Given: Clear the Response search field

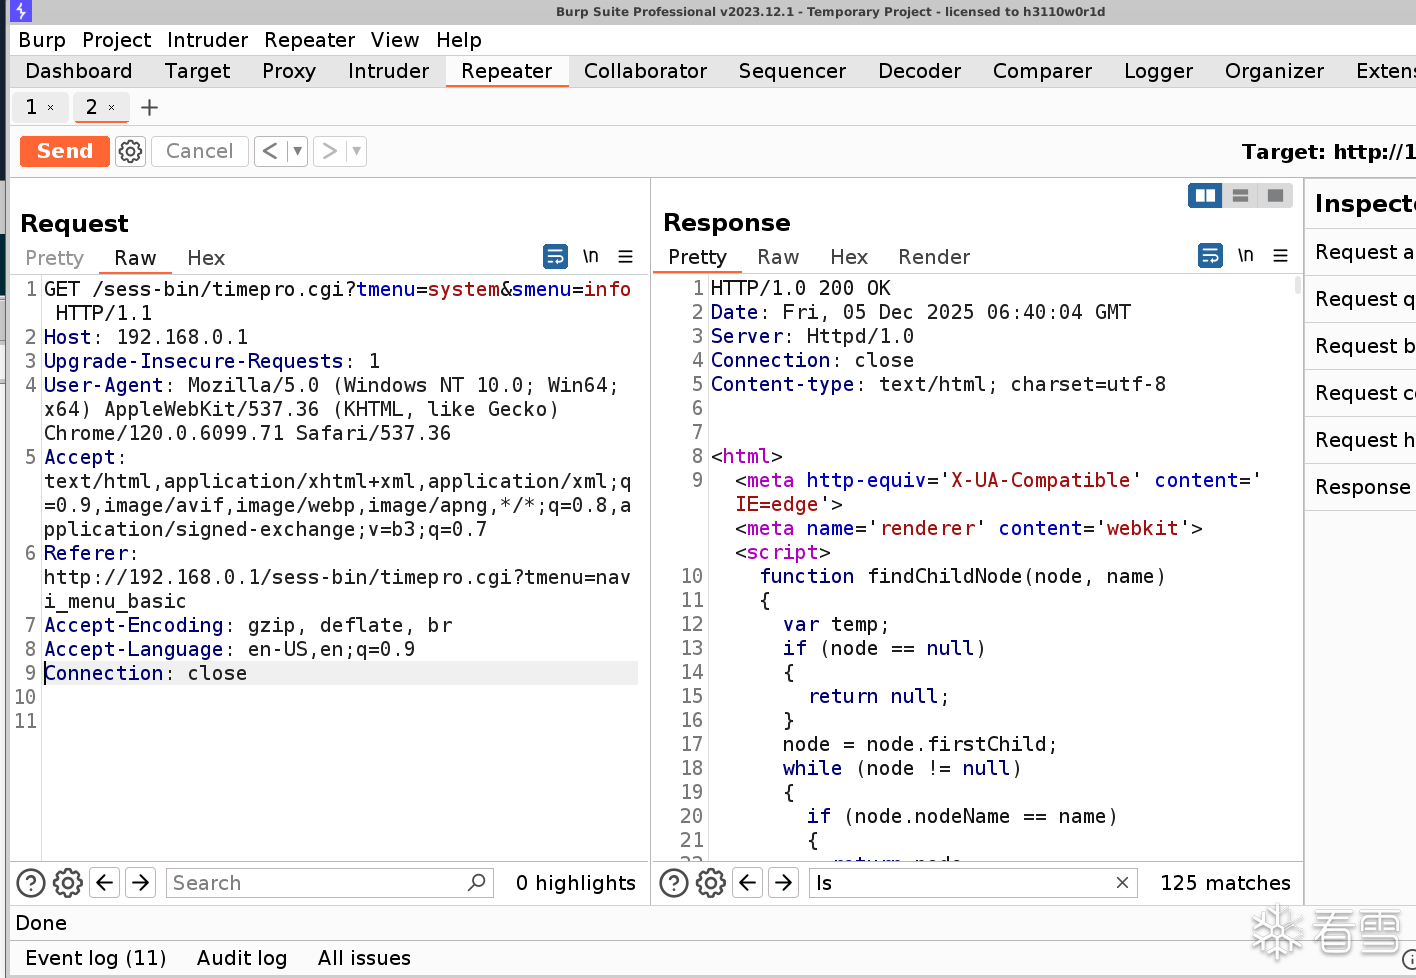Looking at the screenshot, I should pyautogui.click(x=1122, y=882).
